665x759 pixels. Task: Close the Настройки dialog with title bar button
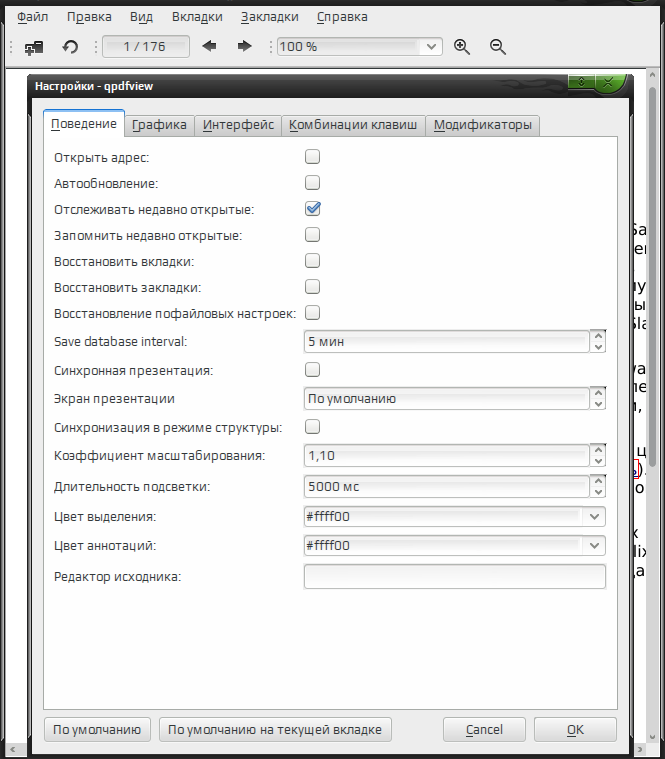[609, 83]
